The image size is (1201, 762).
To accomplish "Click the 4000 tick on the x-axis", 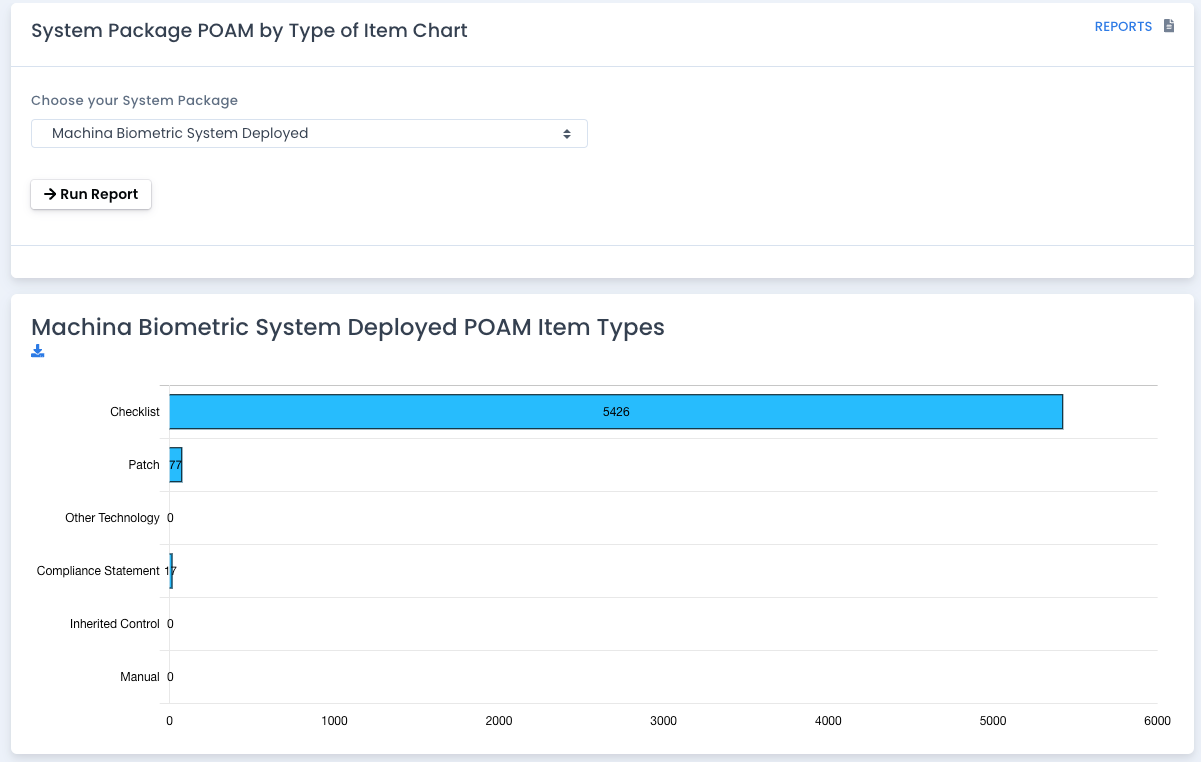I will tap(828, 721).
